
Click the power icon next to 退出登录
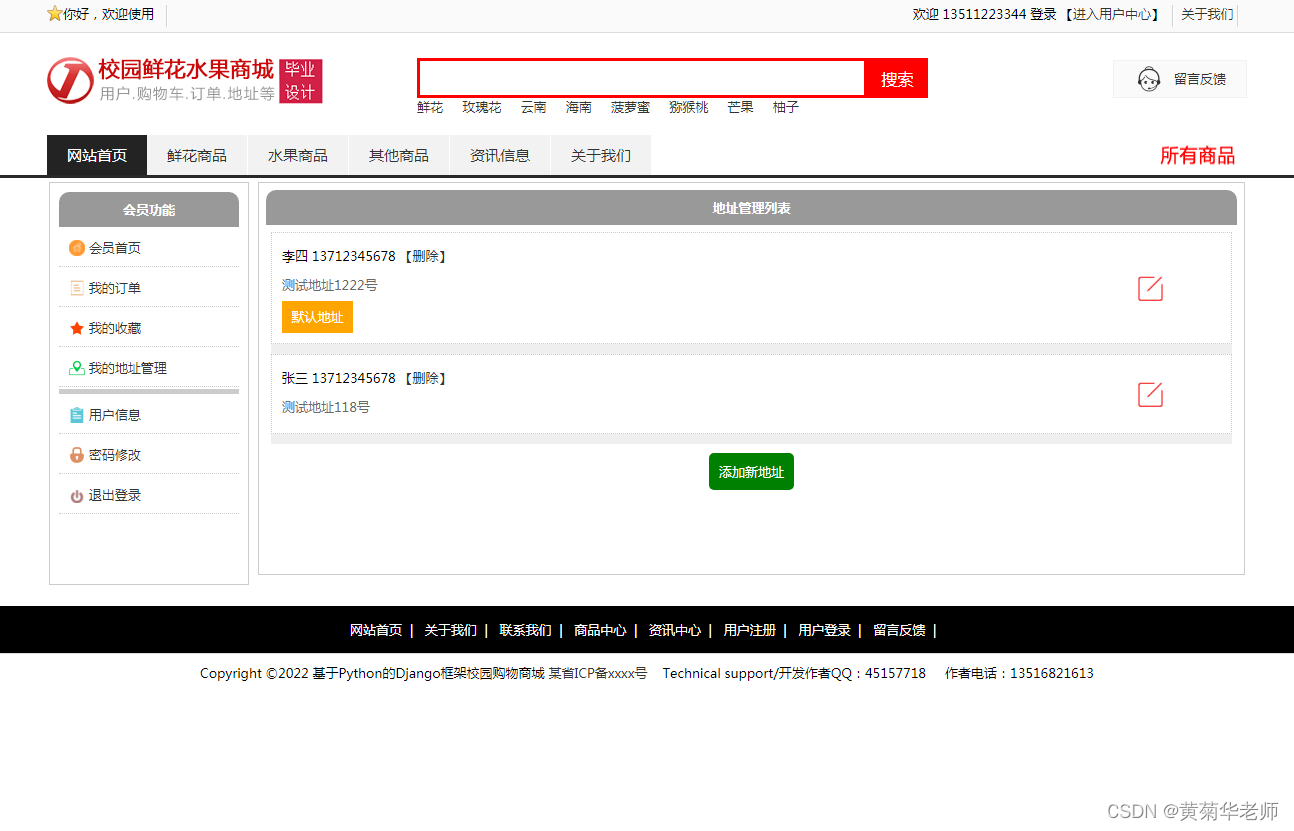[x=77, y=494]
